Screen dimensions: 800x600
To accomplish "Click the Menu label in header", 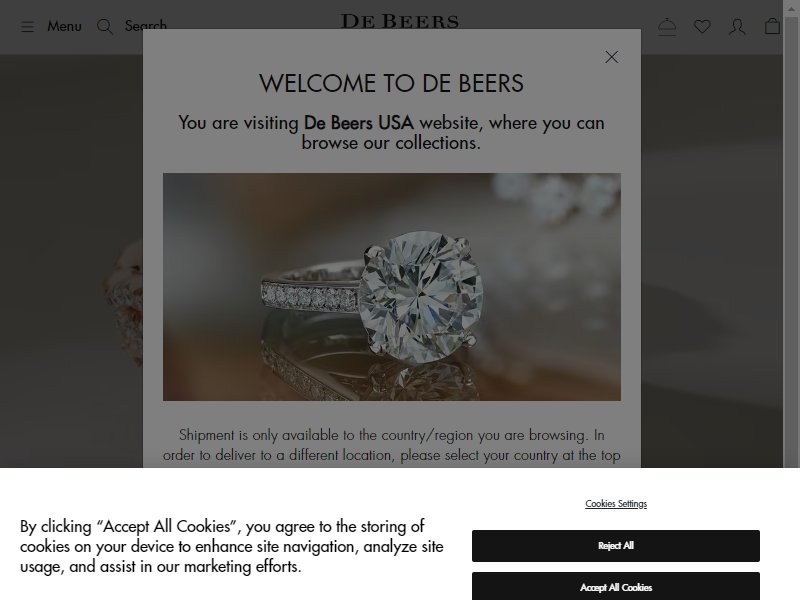I will pyautogui.click(x=64, y=26).
